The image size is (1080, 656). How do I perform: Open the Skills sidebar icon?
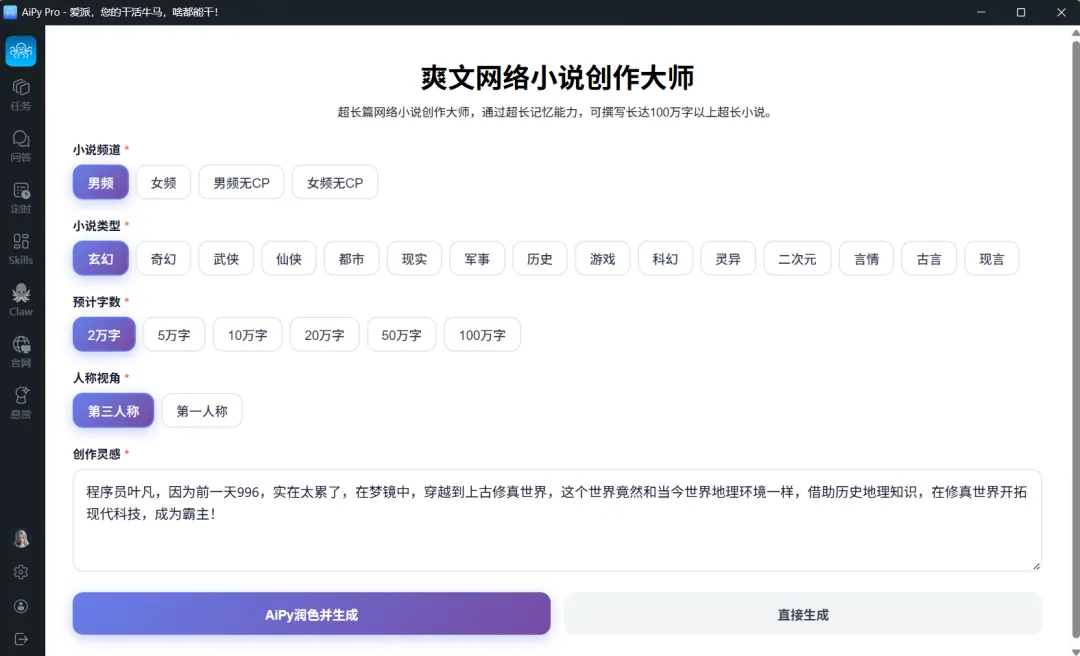21,249
